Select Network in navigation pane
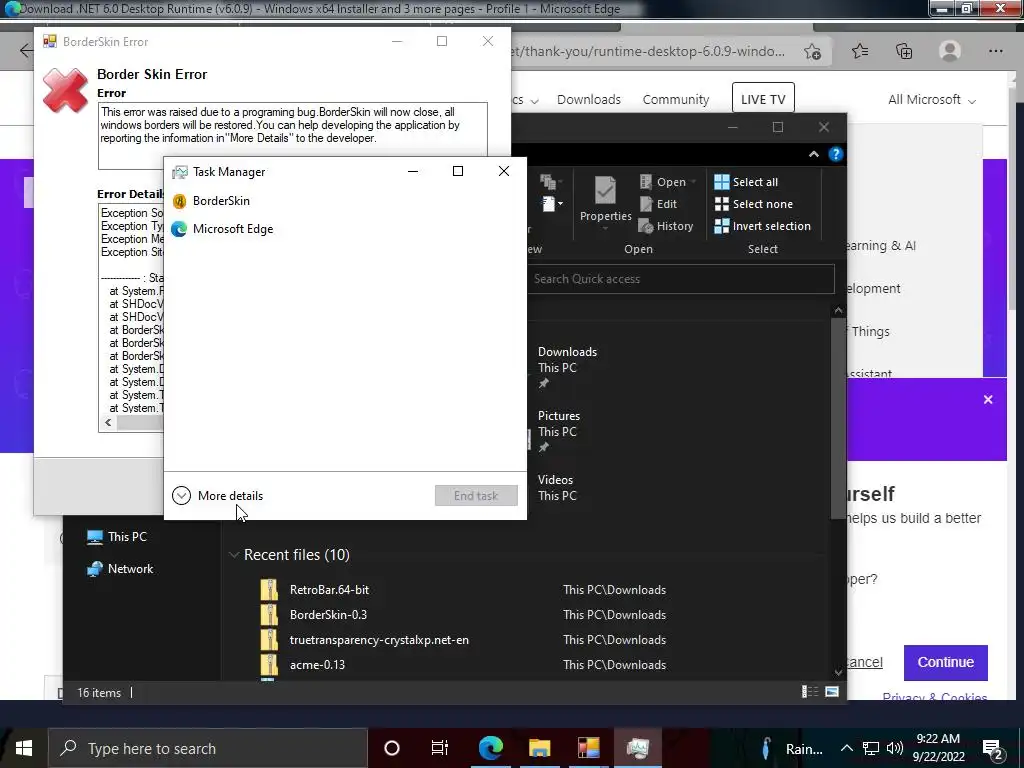 click(121, 569)
